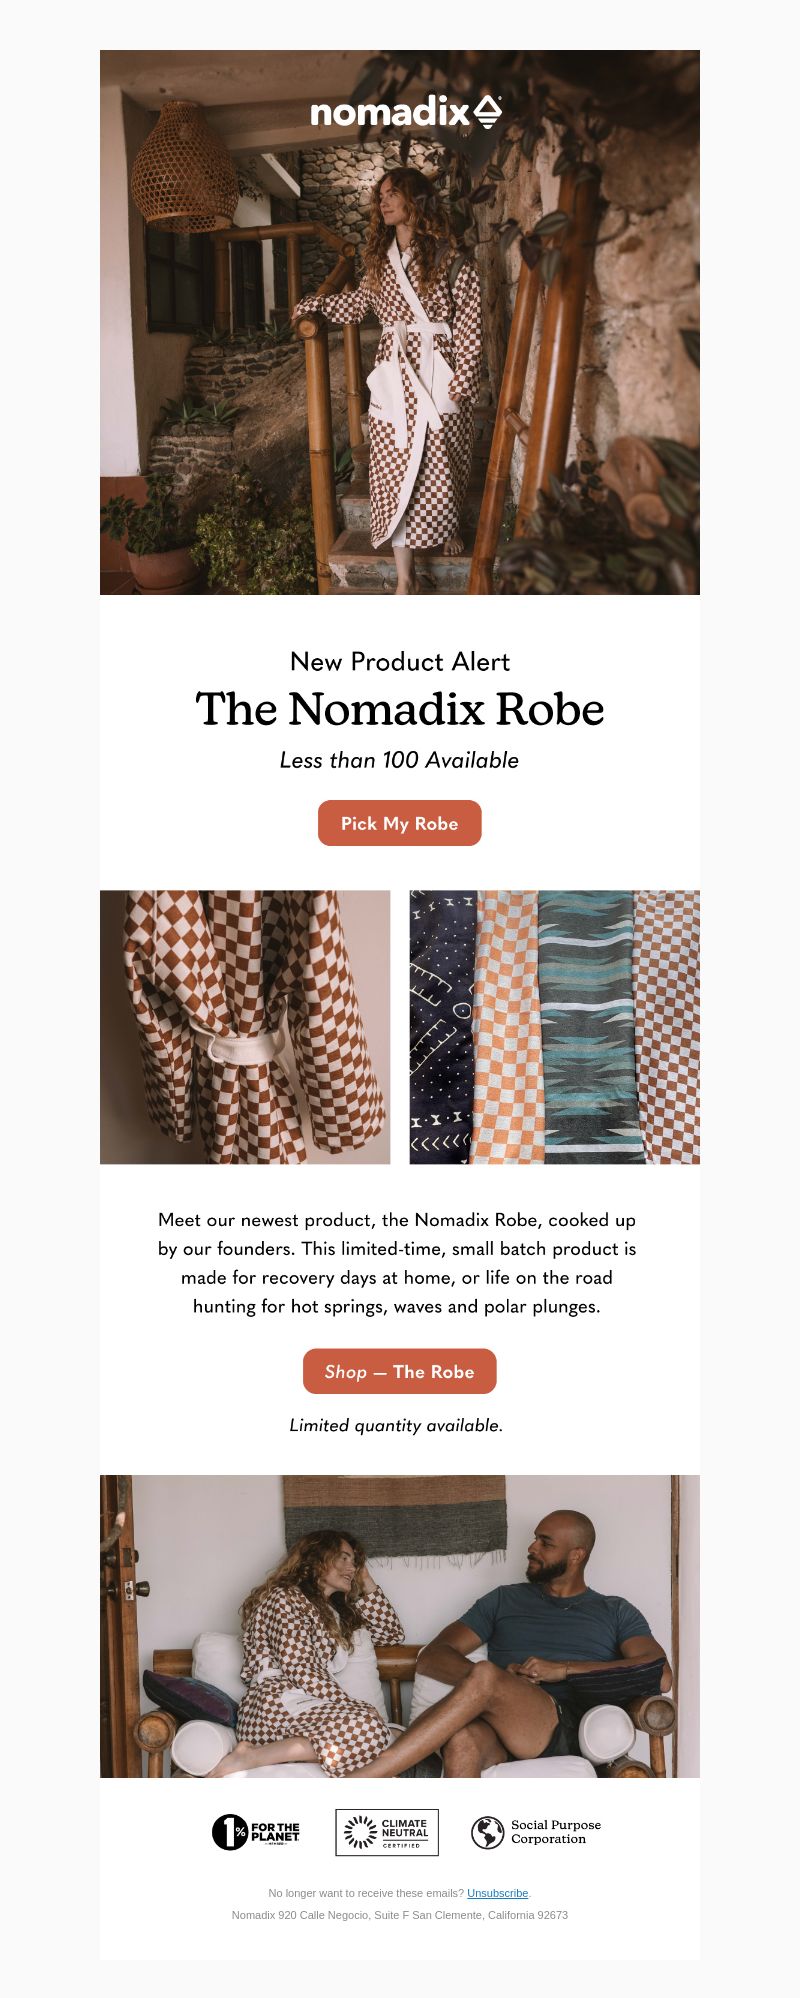Open the Unsubscribe link

497,1893
